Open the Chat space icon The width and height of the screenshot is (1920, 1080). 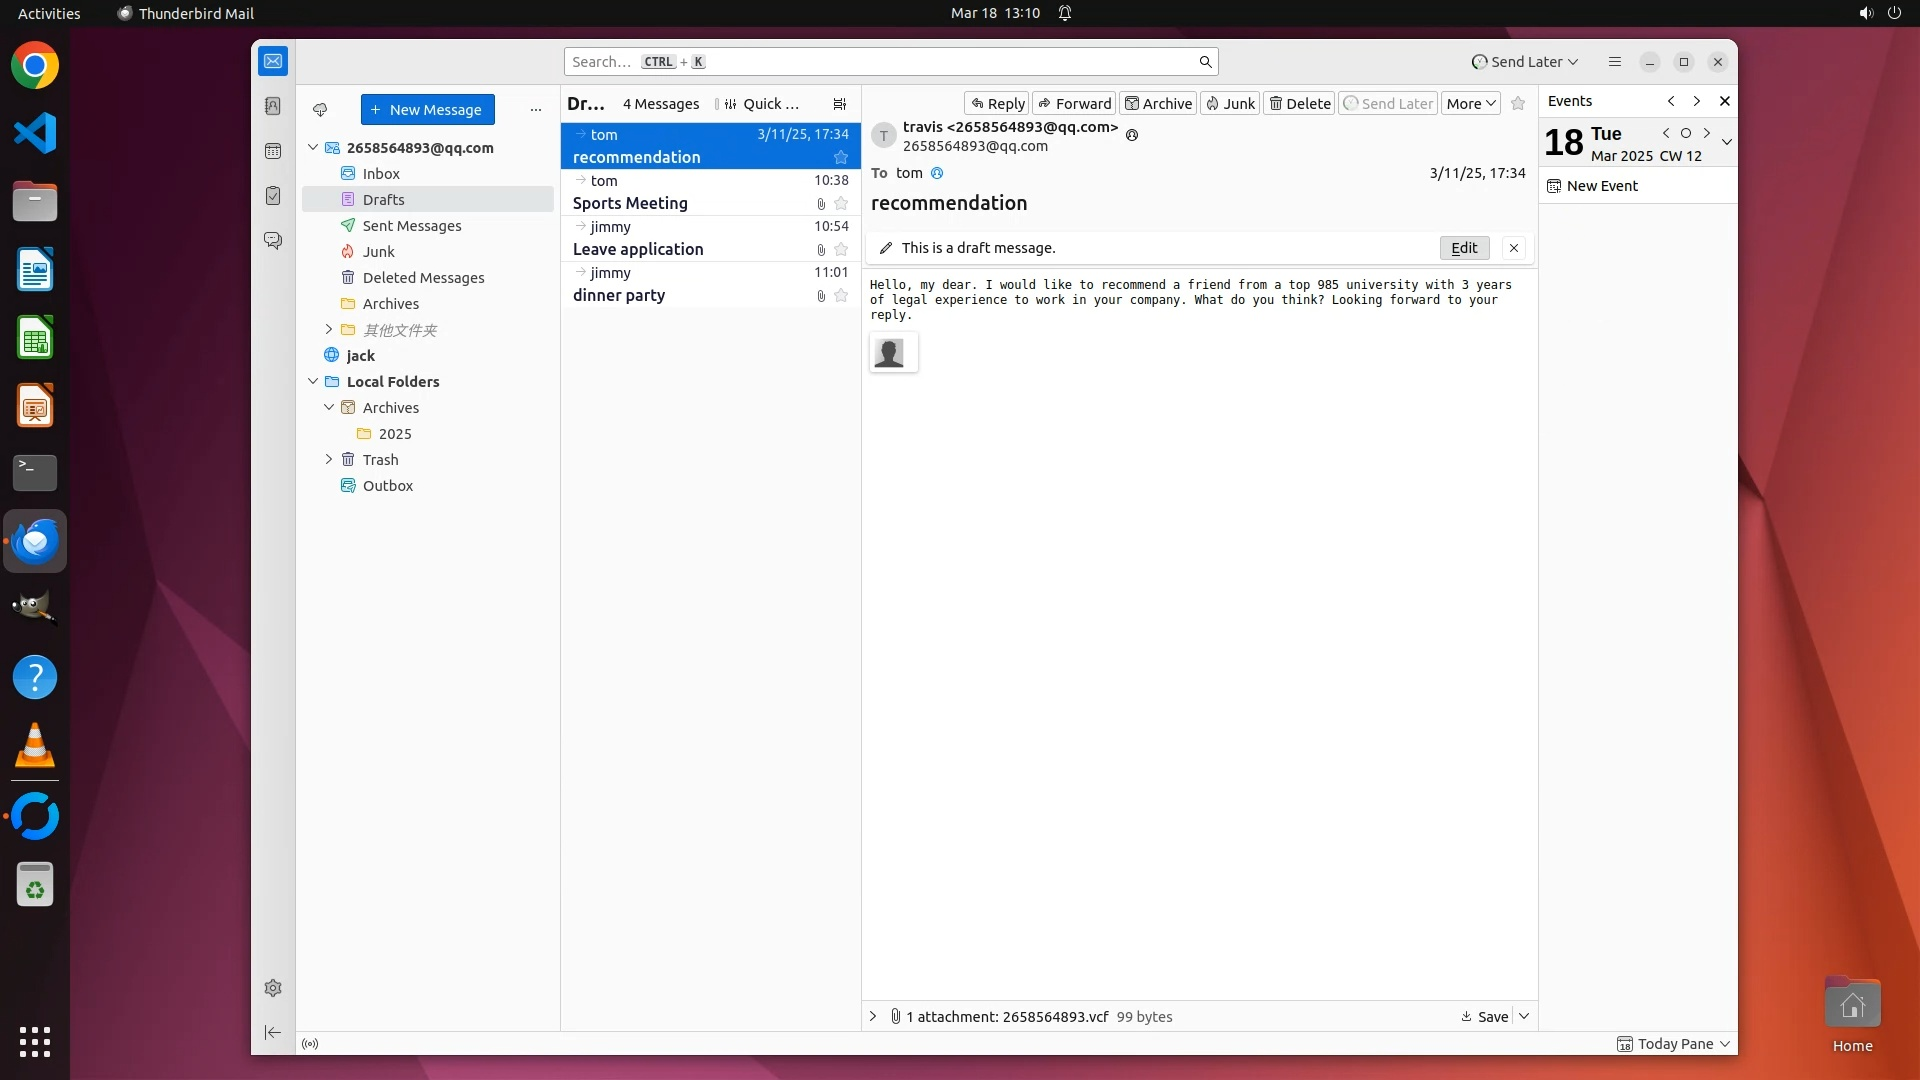(273, 241)
